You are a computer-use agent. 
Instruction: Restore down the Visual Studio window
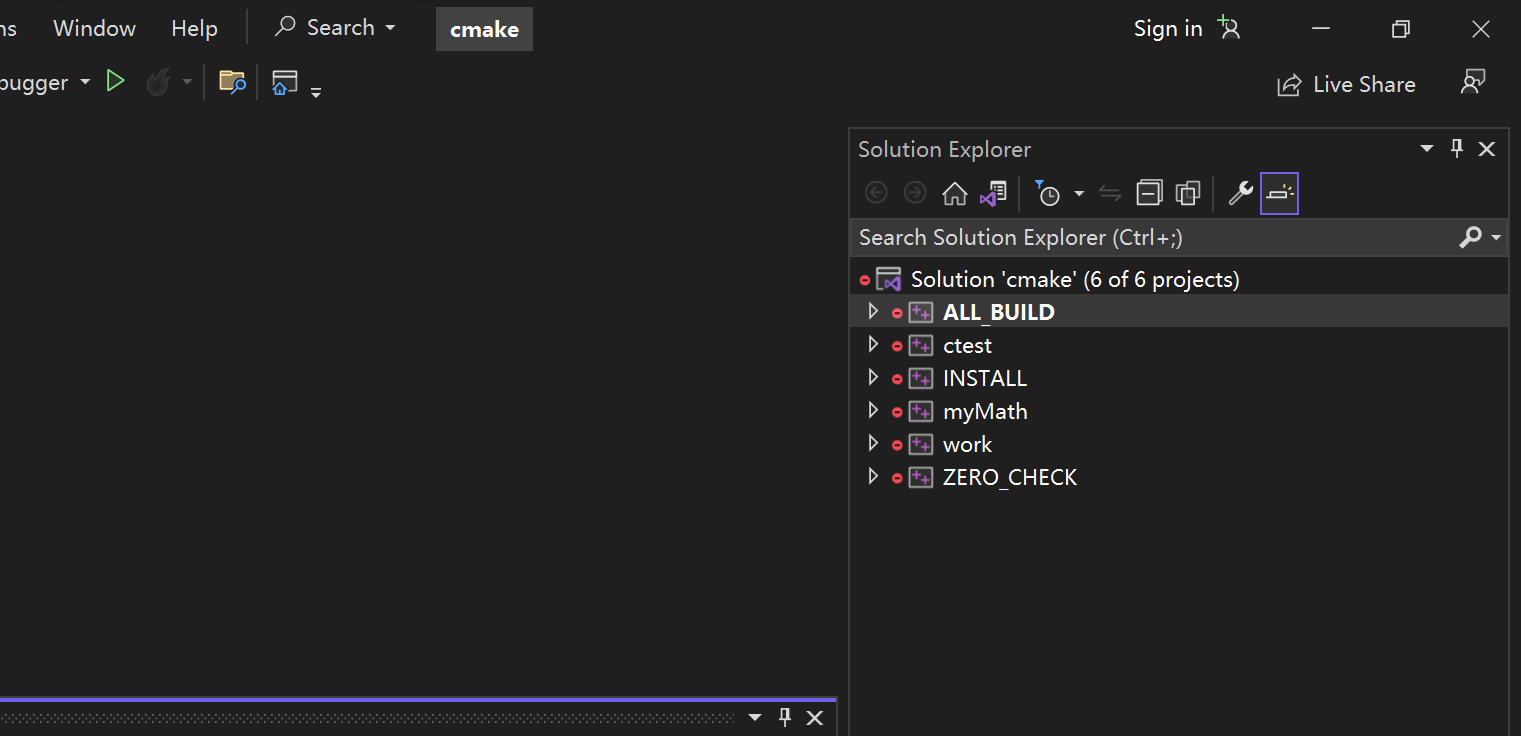pos(1401,29)
